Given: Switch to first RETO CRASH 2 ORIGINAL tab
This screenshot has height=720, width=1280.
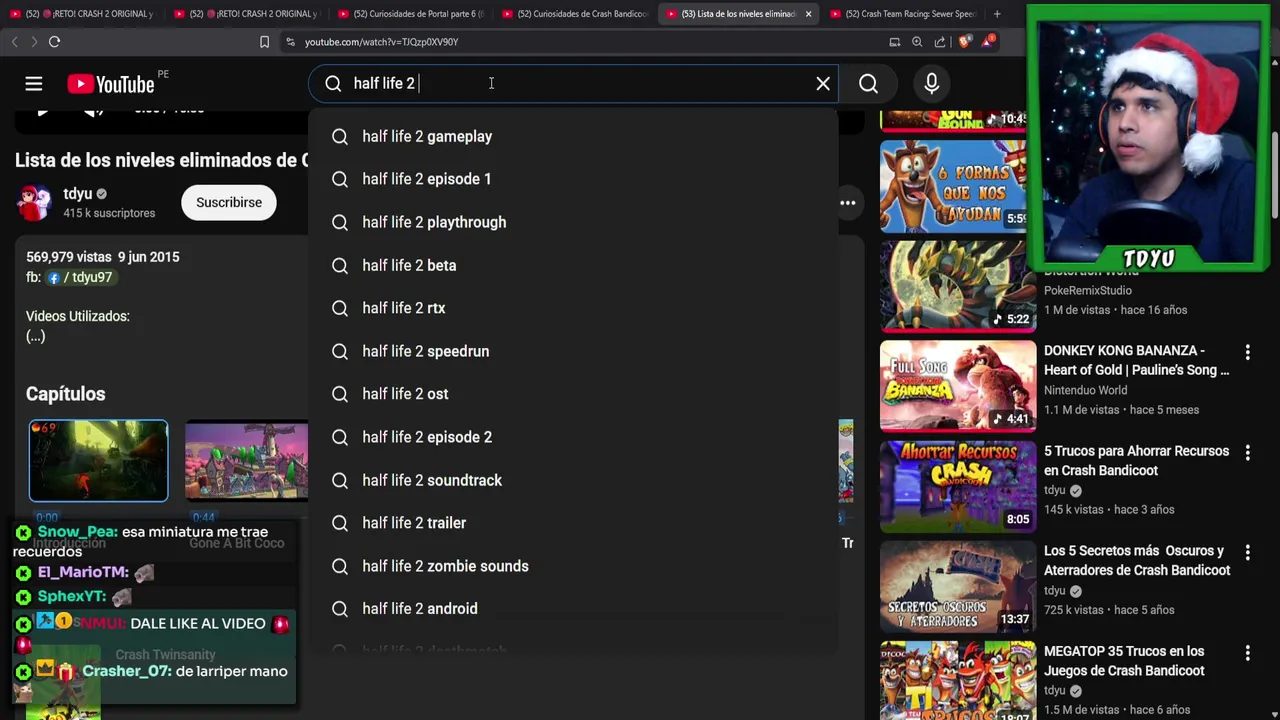Looking at the screenshot, I should (x=82, y=14).
